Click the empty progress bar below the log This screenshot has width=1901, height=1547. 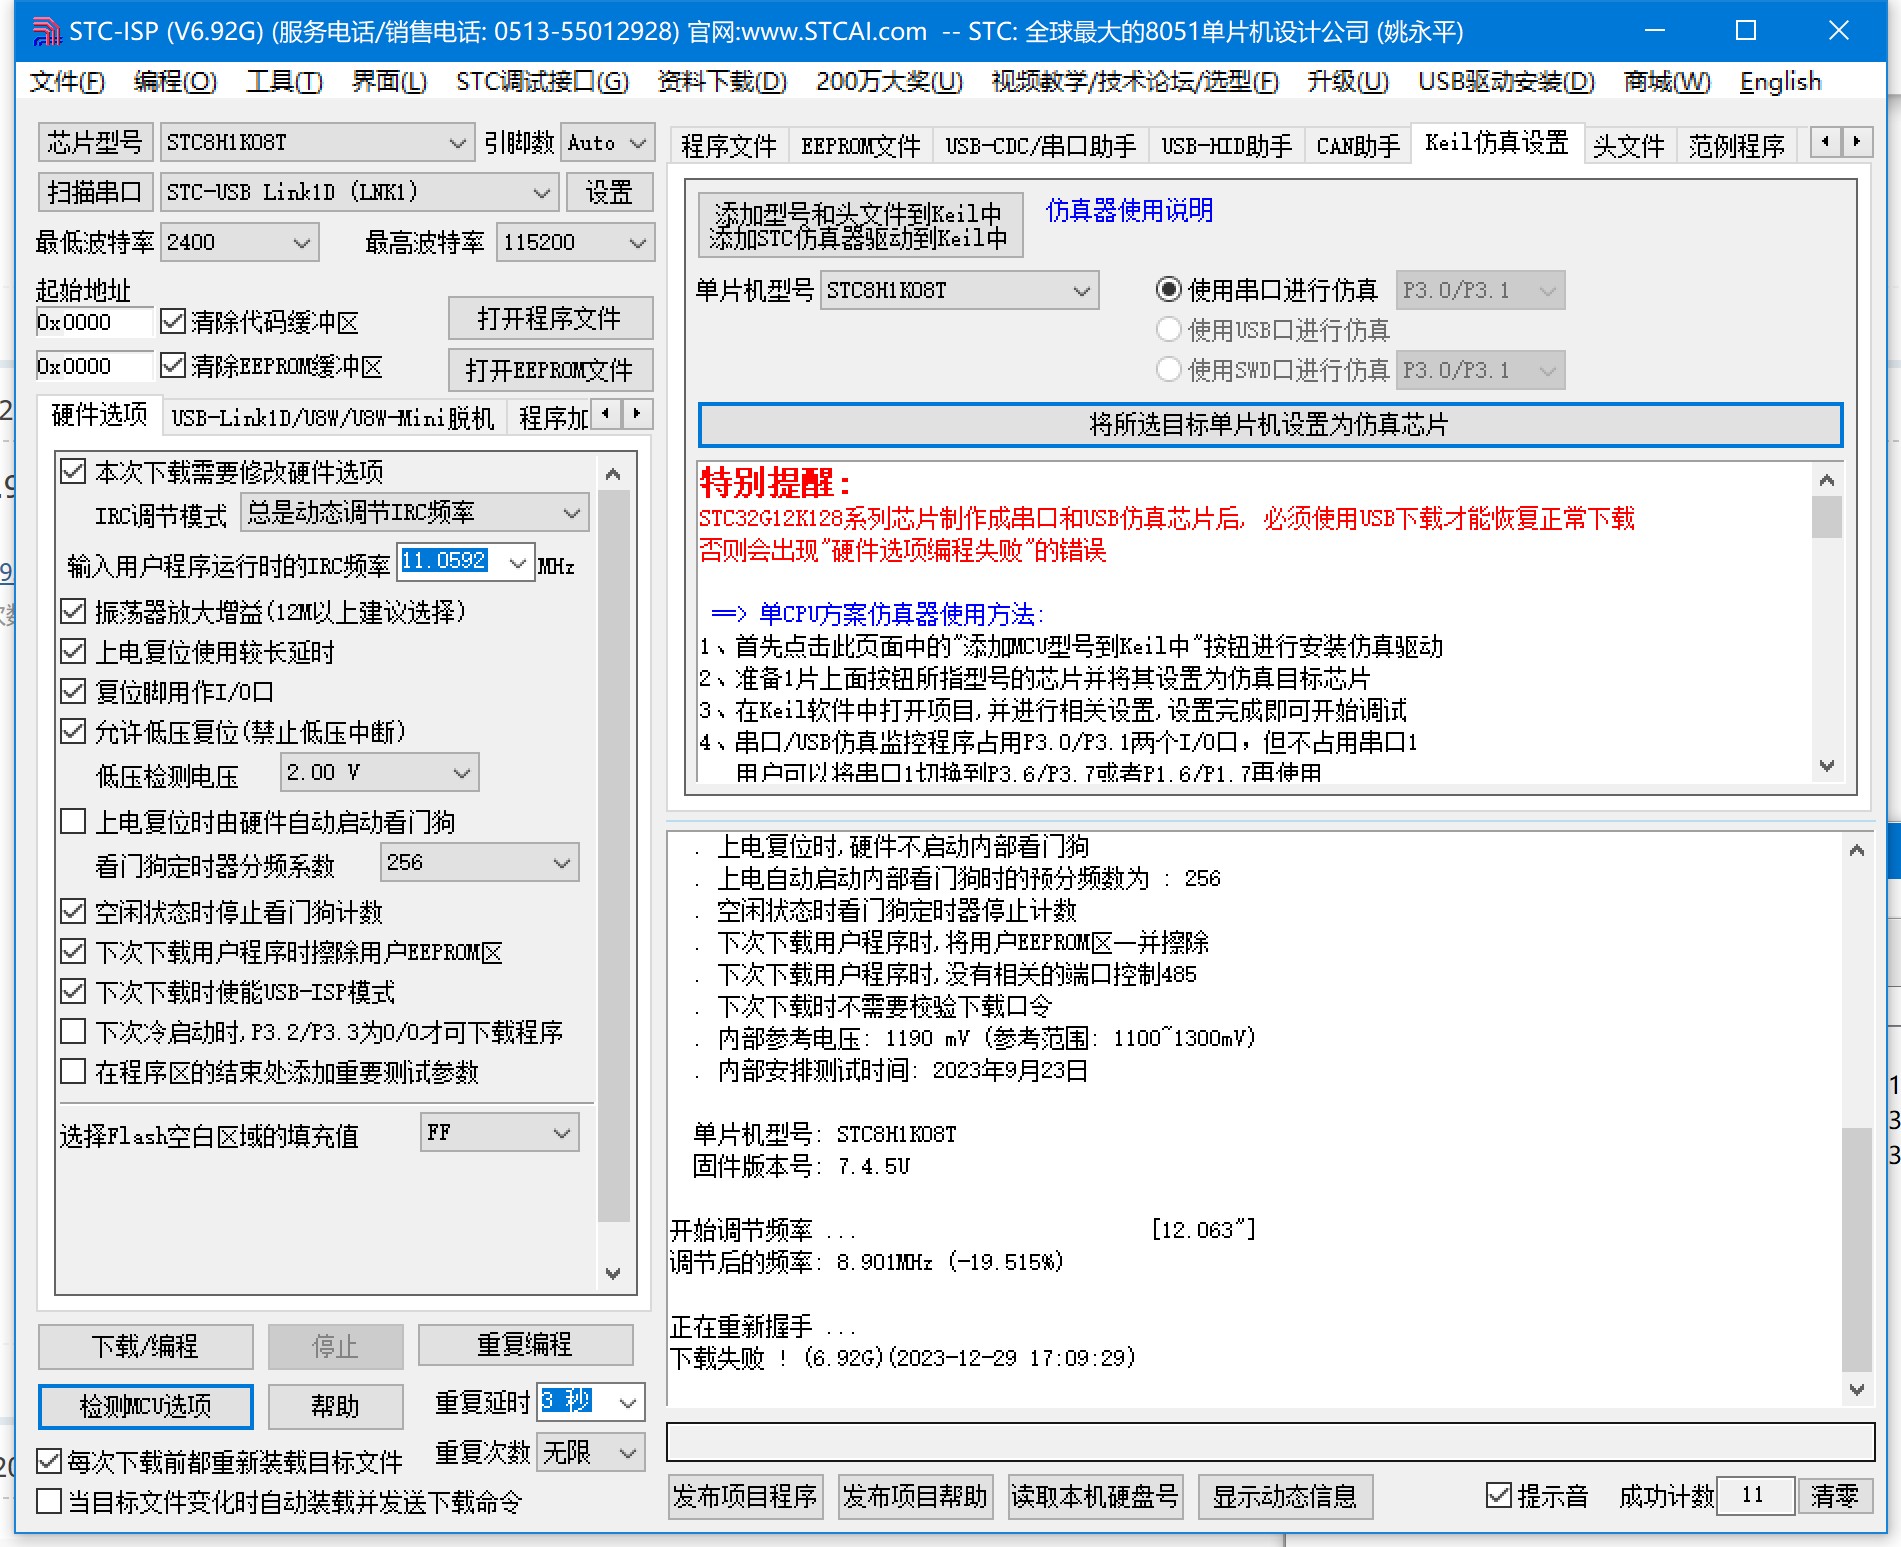pyautogui.click(x=1270, y=1442)
